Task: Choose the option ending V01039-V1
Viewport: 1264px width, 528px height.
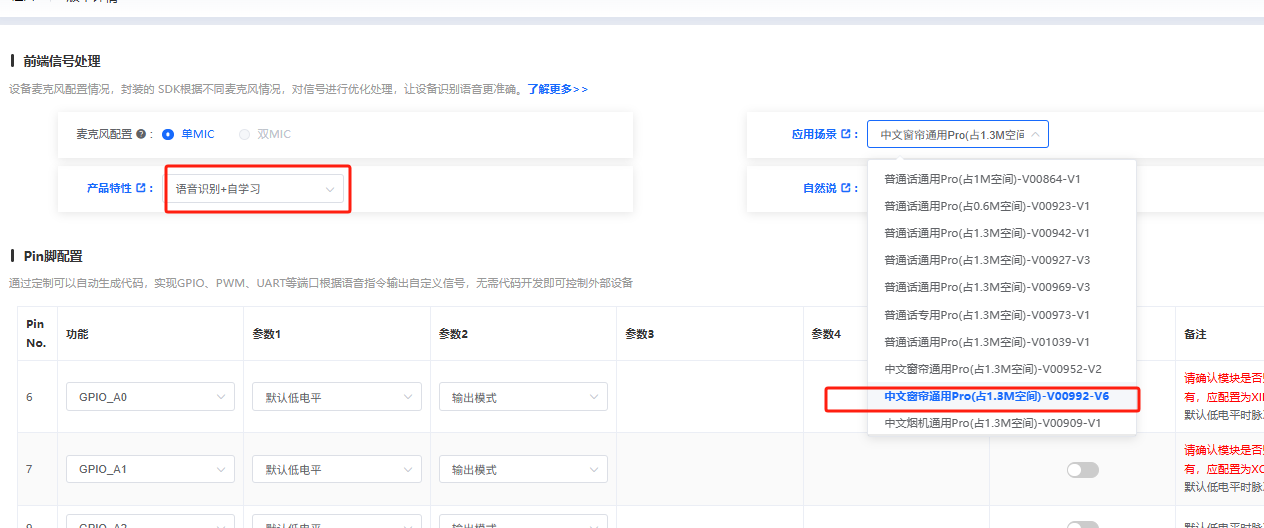Action: pyautogui.click(x=1002, y=342)
